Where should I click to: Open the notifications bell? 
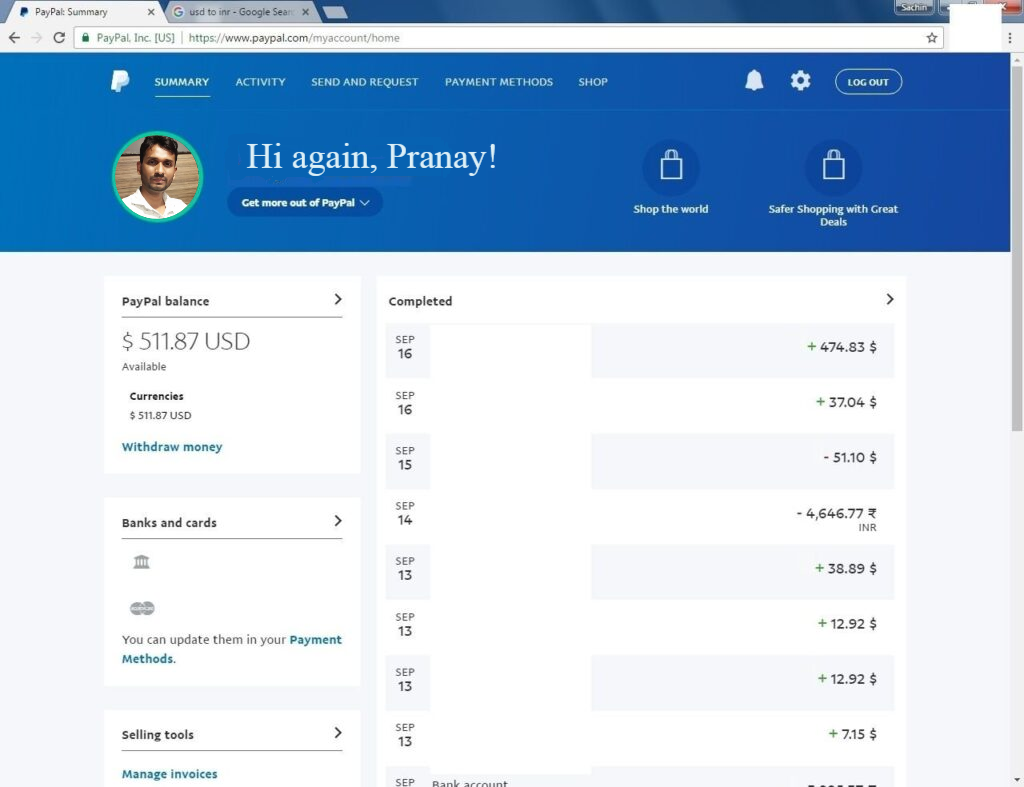(754, 82)
